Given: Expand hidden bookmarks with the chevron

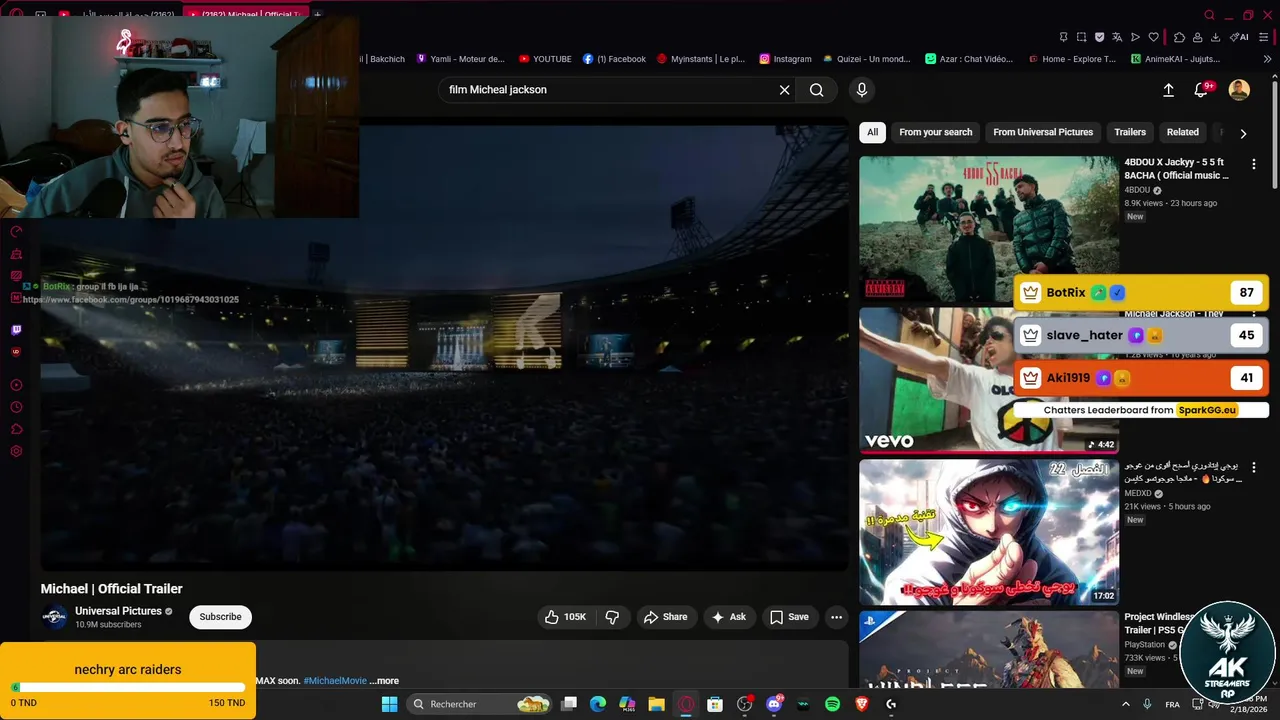Looking at the screenshot, I should pos(1268,59).
